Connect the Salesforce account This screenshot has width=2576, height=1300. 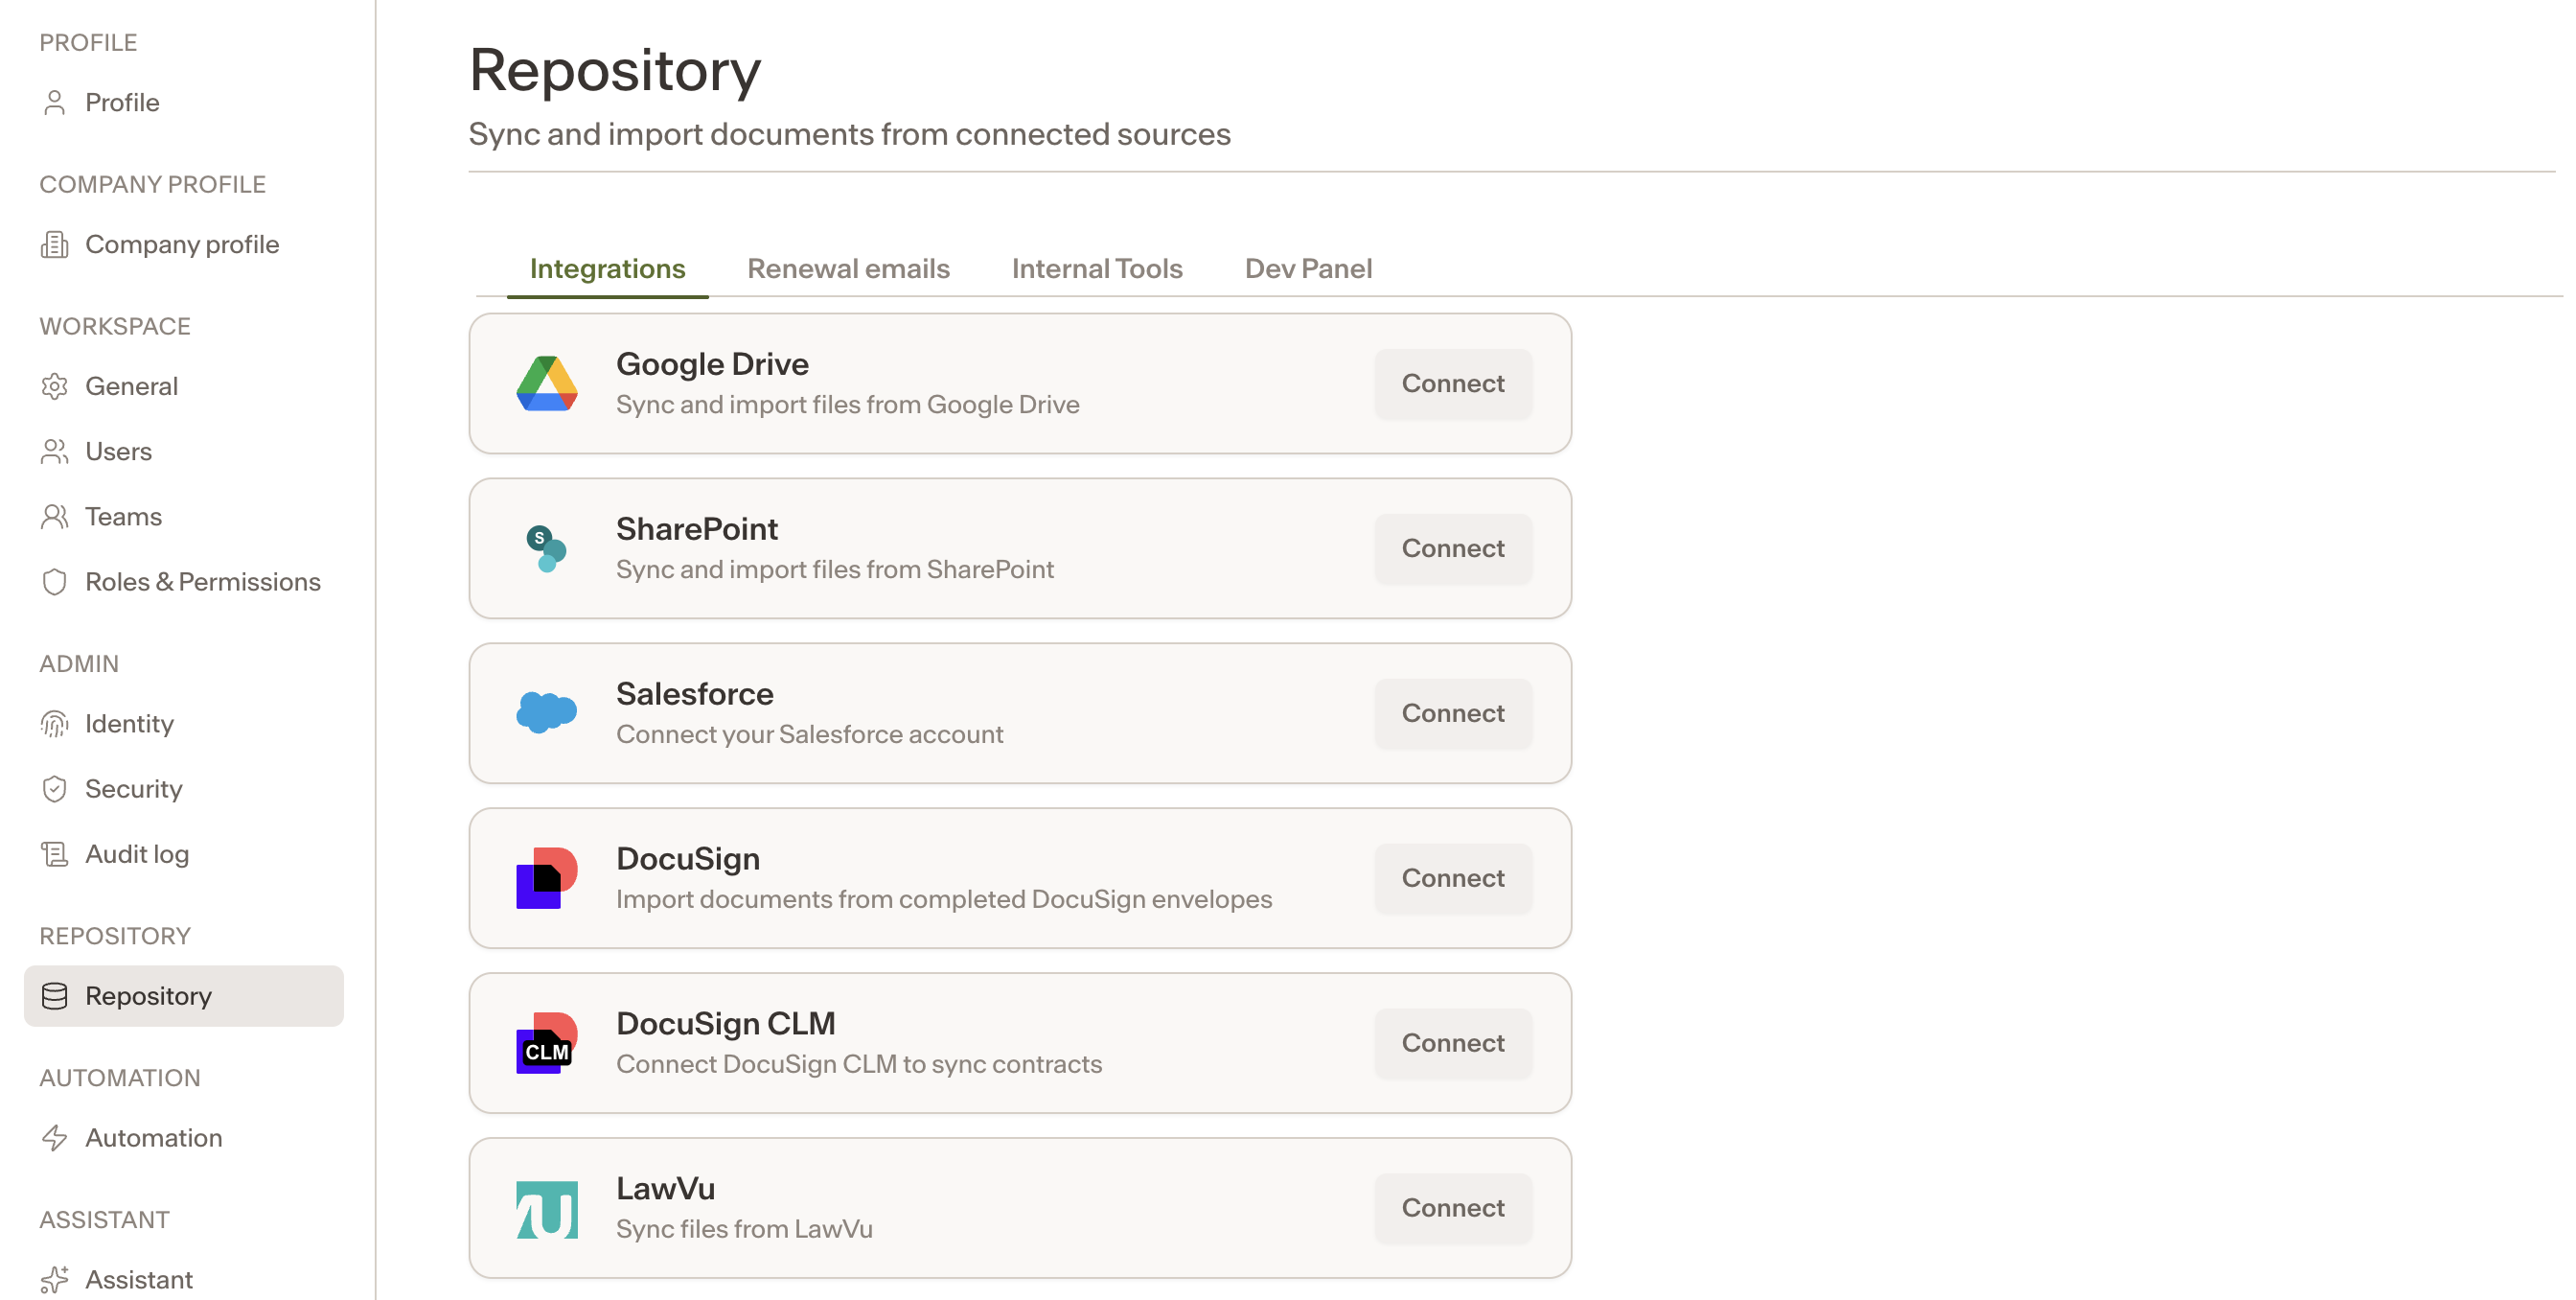click(1453, 714)
